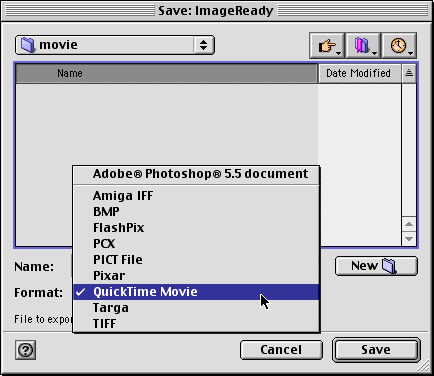The width and height of the screenshot is (434, 376).
Task: Click the file list scroll up arrow
Action: pos(409,224)
